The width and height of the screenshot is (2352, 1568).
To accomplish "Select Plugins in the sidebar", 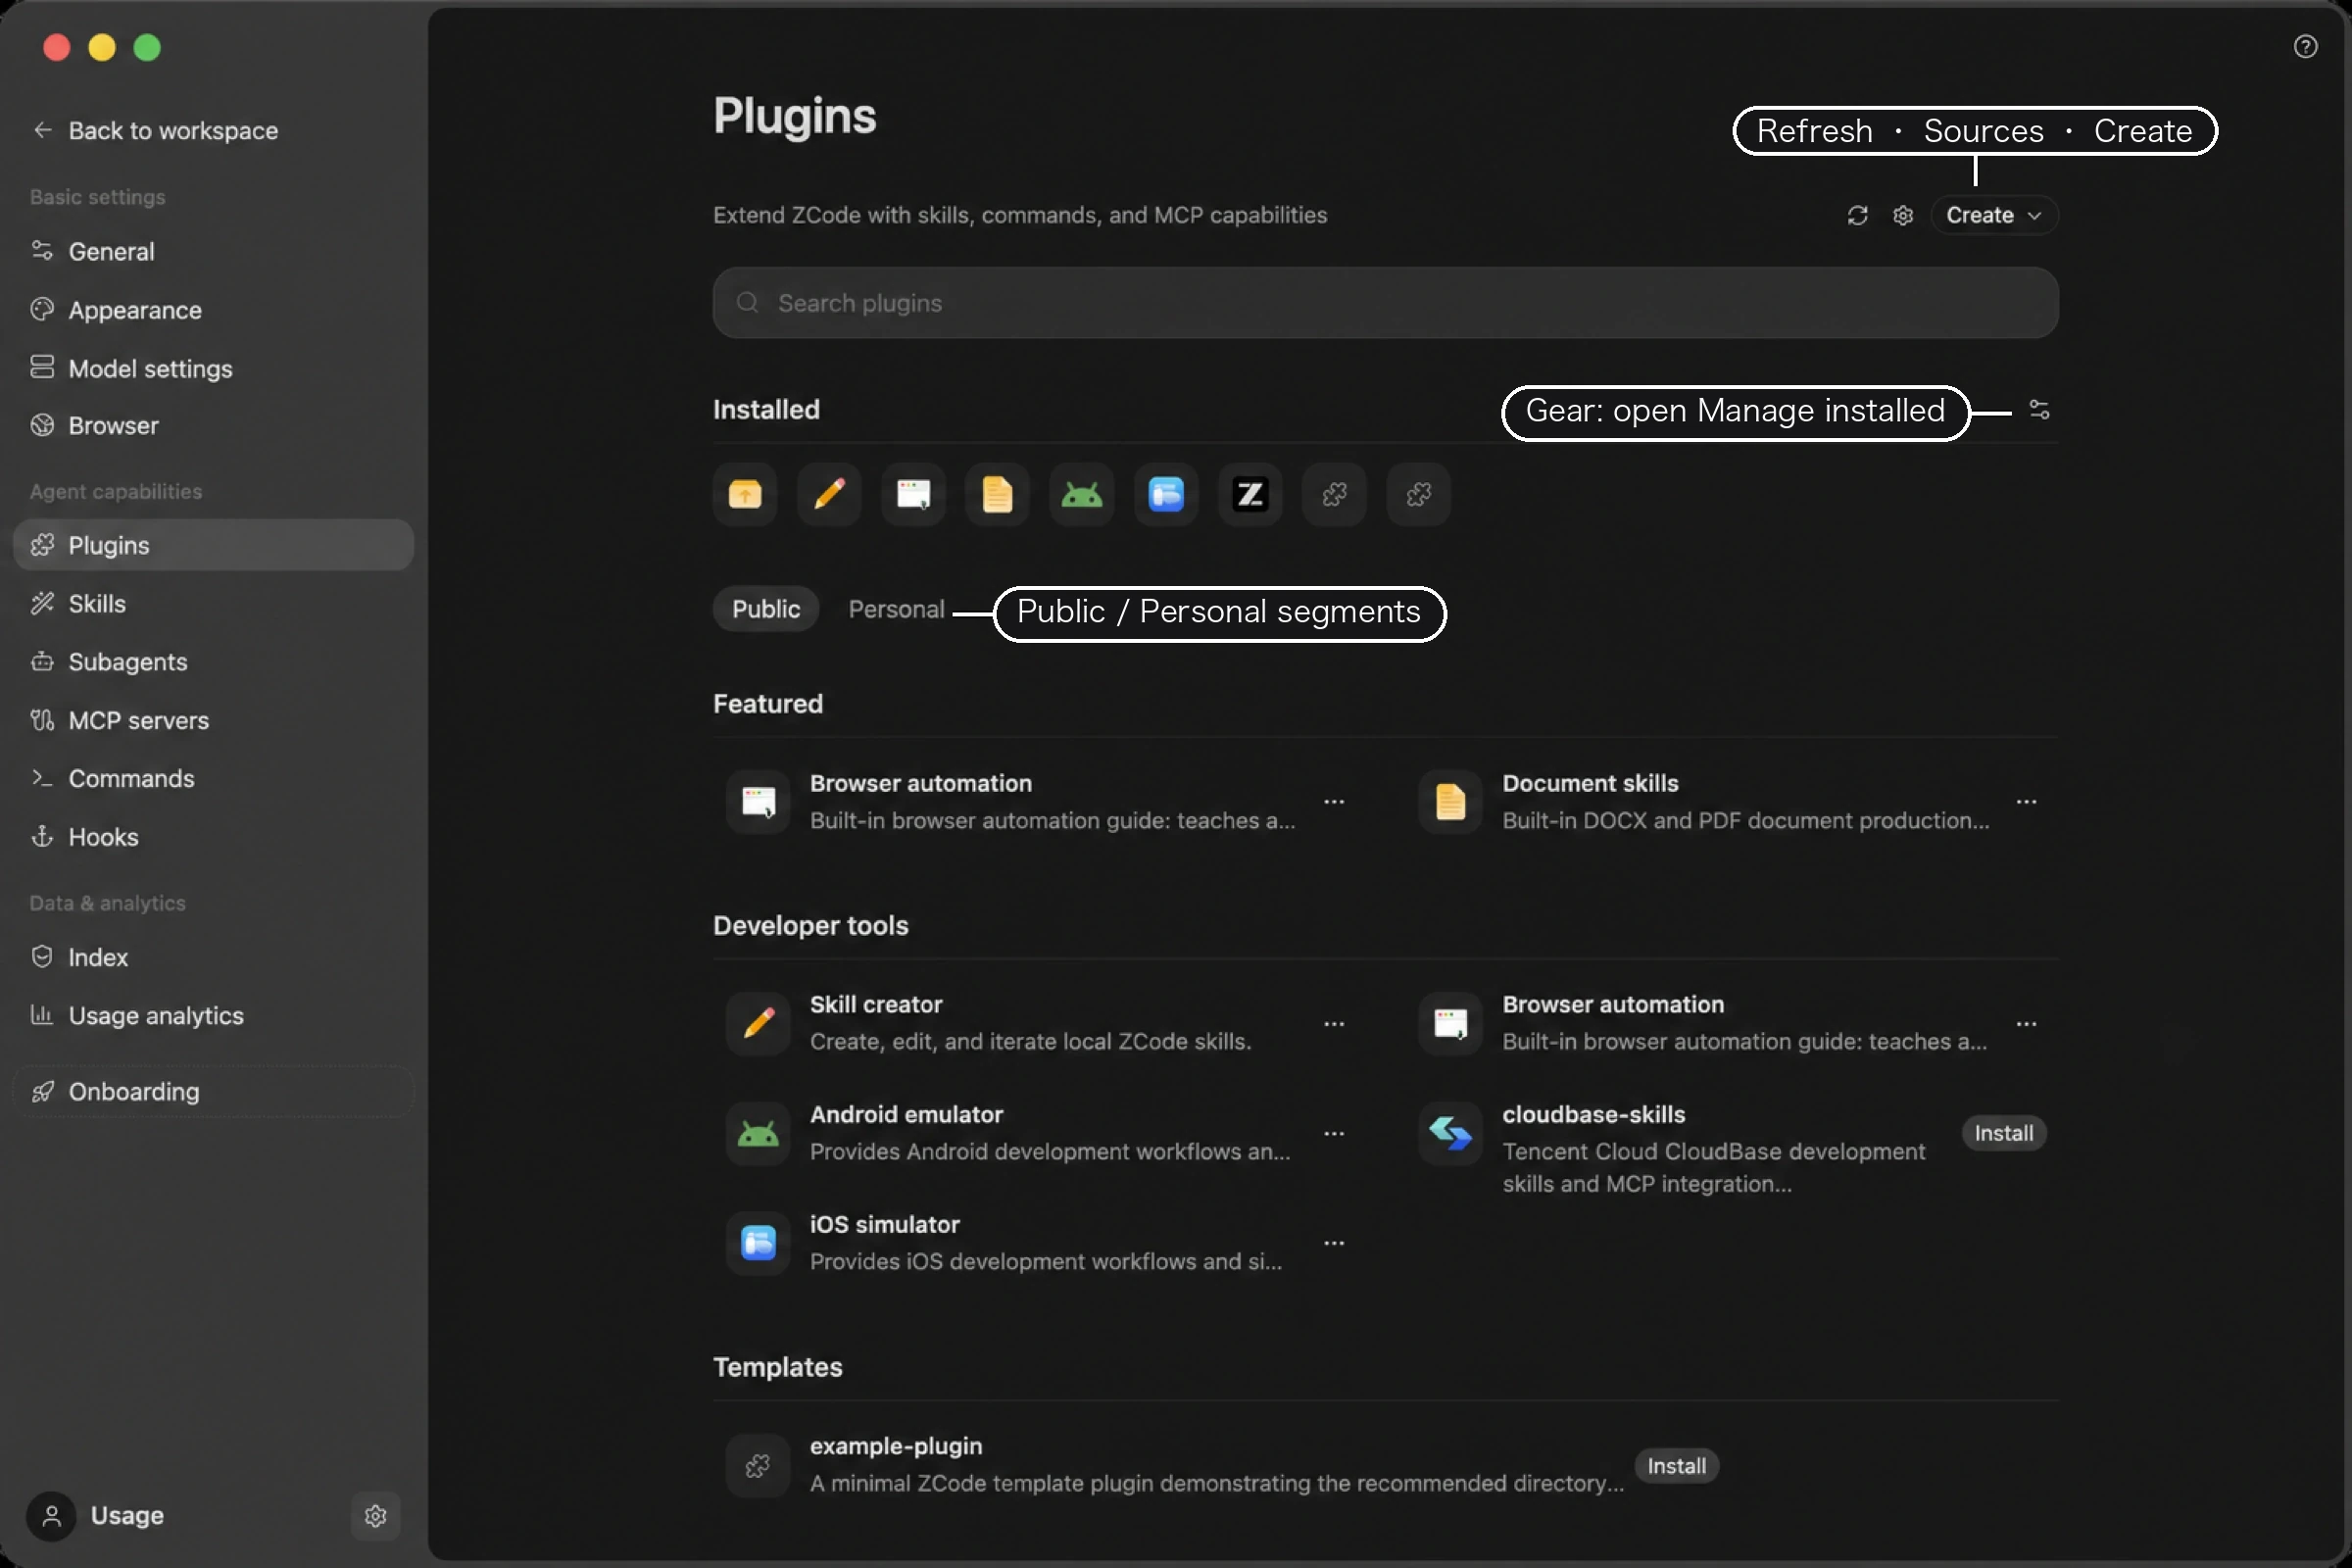I will pyautogui.click(x=213, y=545).
